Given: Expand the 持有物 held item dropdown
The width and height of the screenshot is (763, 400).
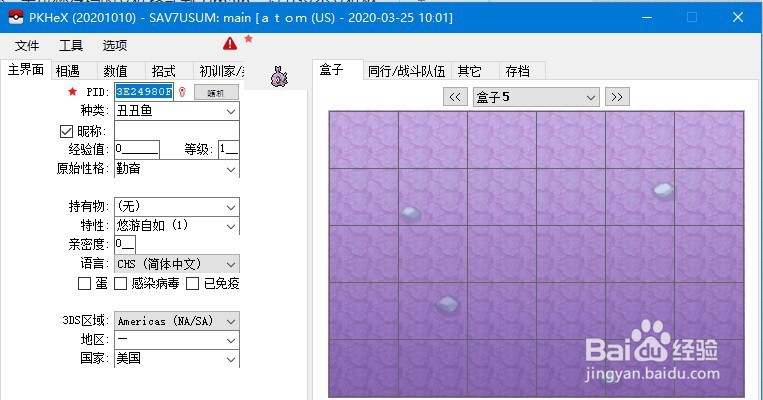Looking at the screenshot, I should (177, 207).
